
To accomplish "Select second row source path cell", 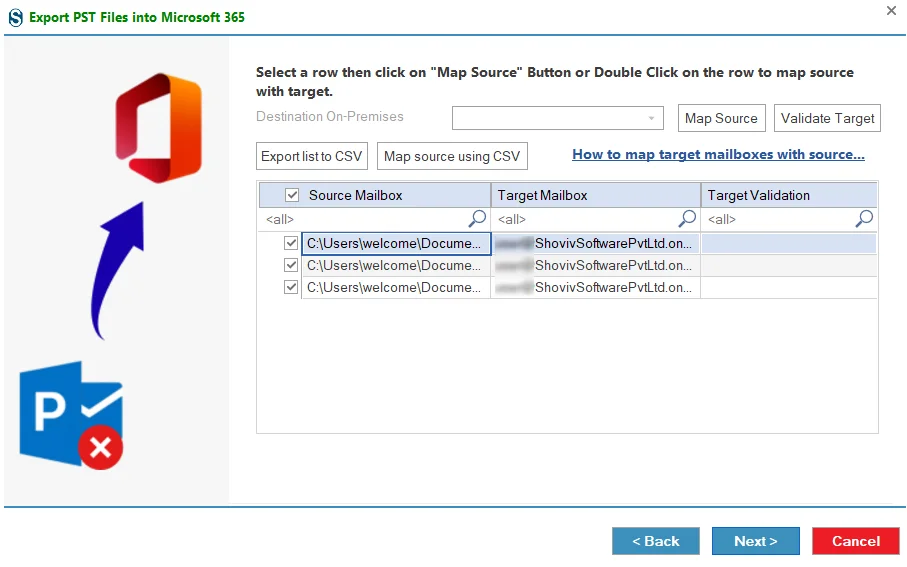I will (x=396, y=266).
